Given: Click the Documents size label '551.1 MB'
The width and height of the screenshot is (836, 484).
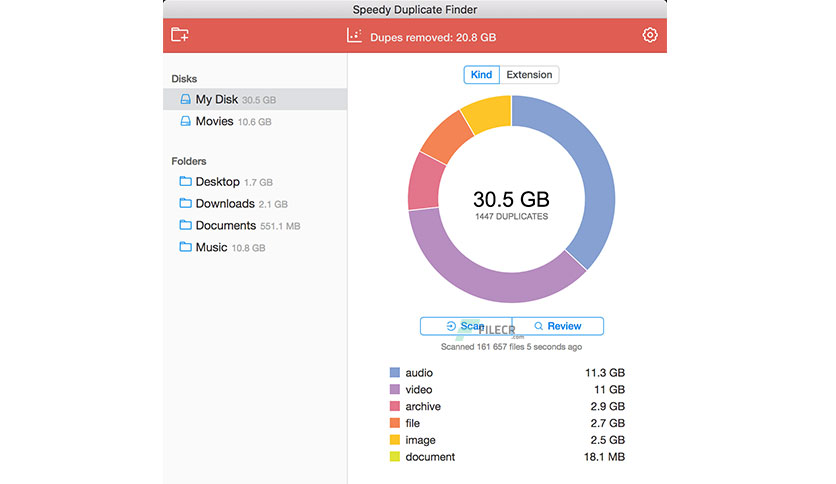Looking at the screenshot, I should [x=280, y=226].
